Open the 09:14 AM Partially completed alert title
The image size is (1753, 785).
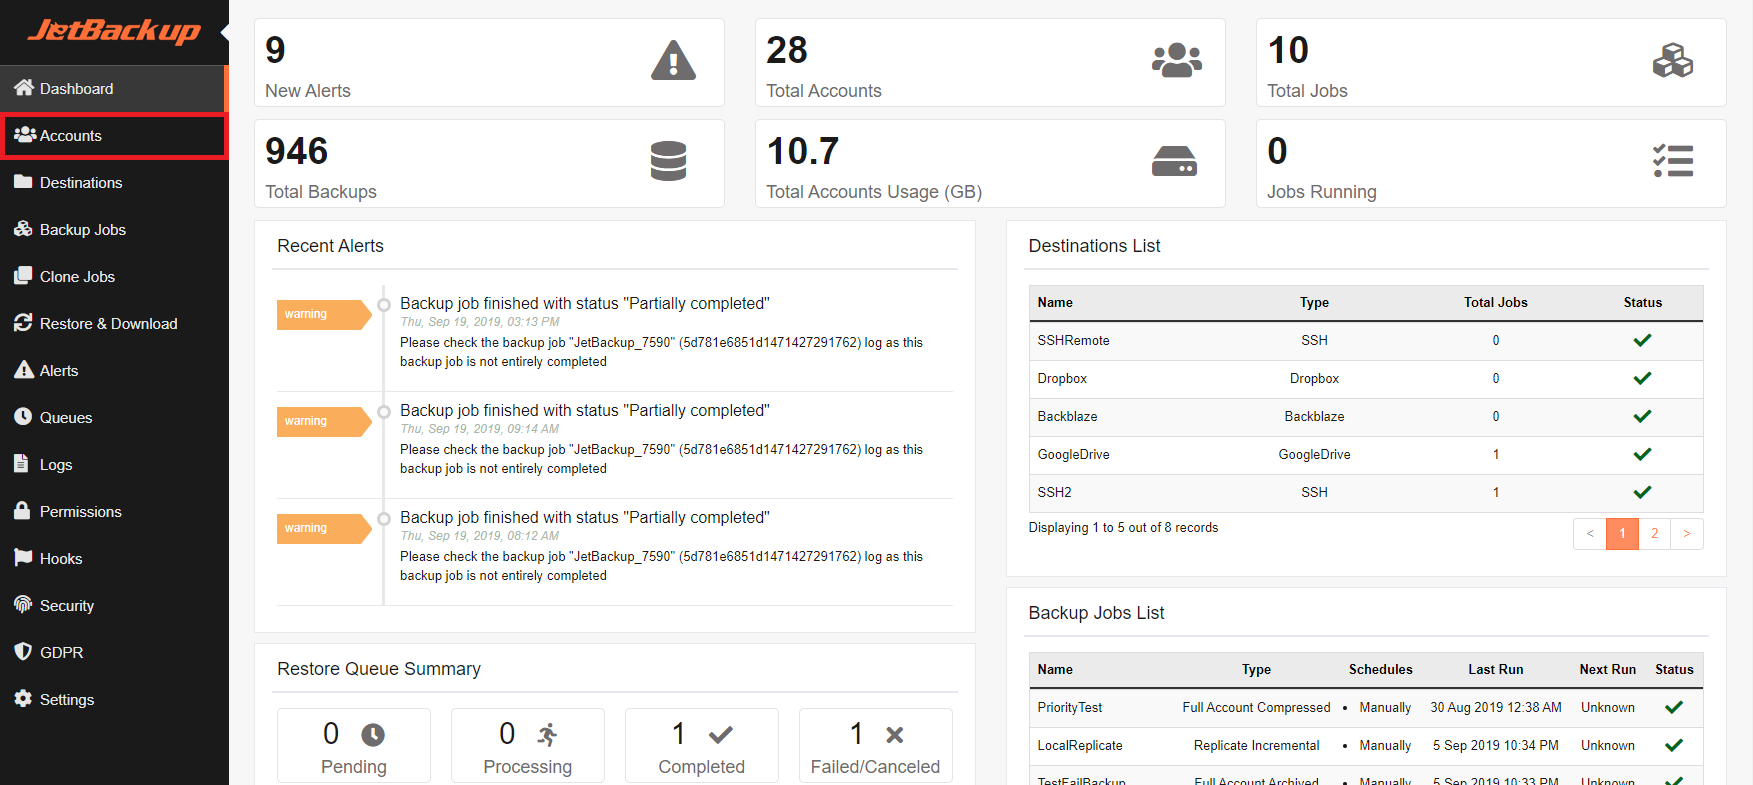585,410
